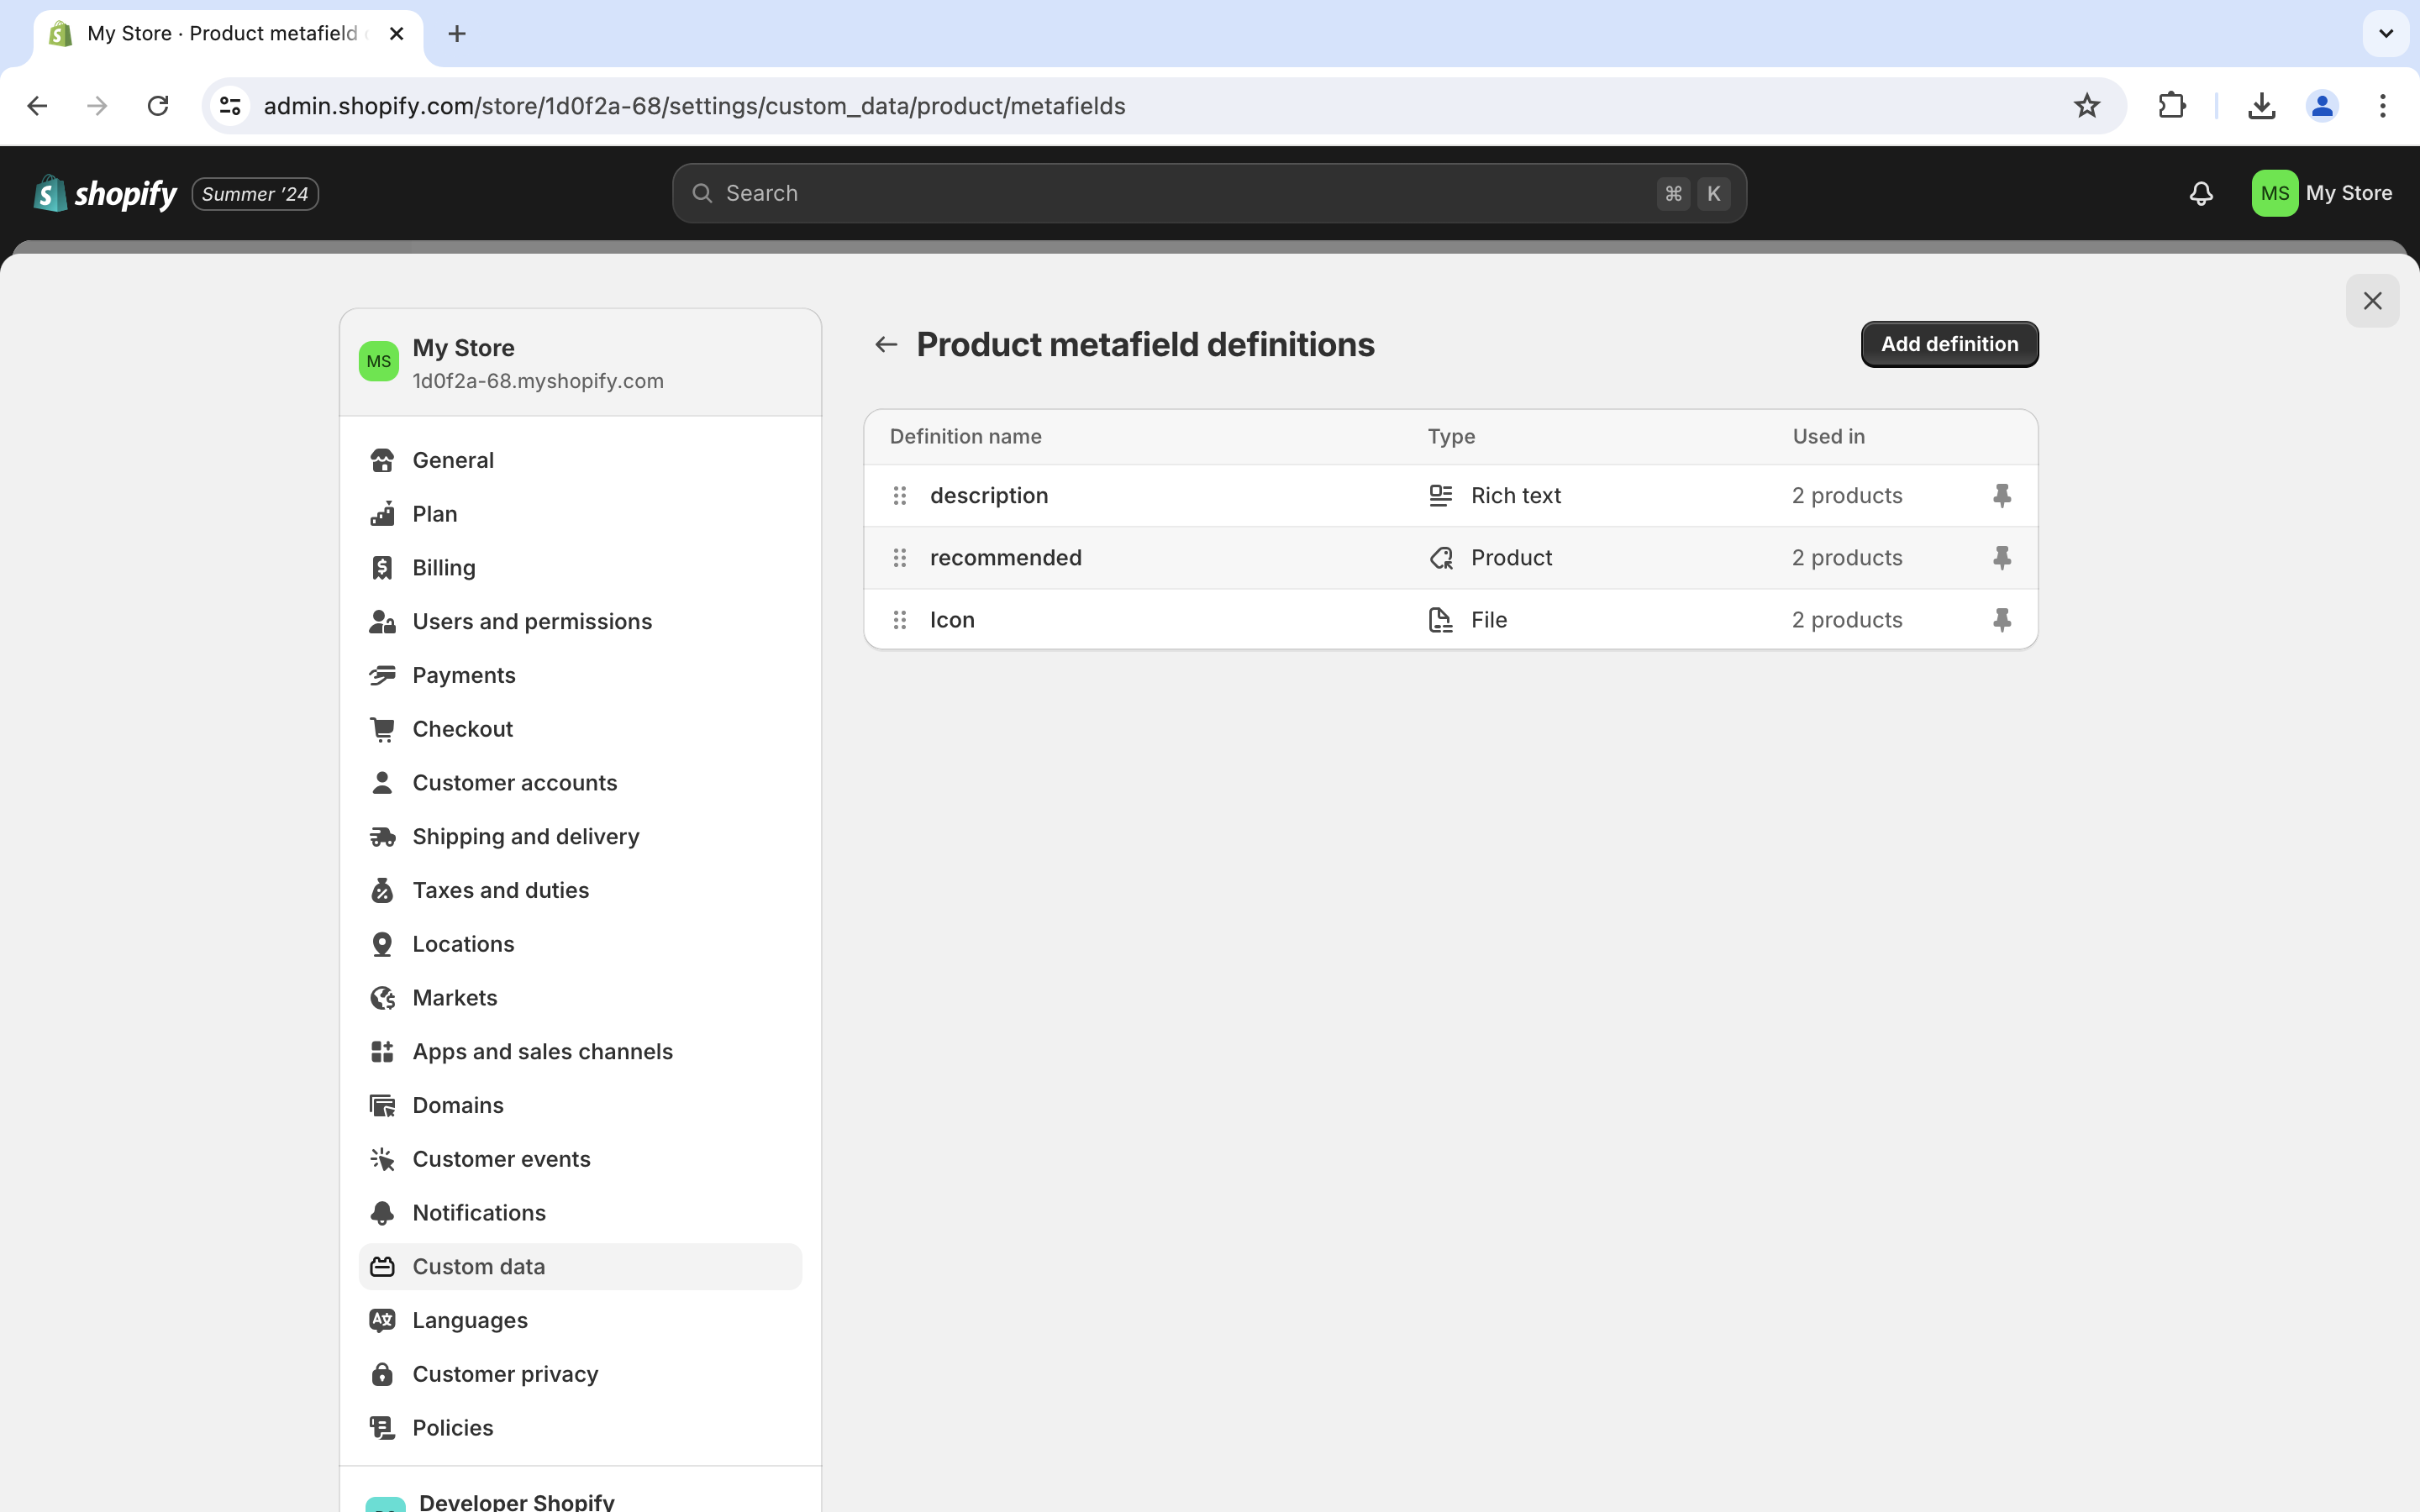Open the My Store account menu
Viewport: 2420px width, 1512px height.
(x=2321, y=193)
